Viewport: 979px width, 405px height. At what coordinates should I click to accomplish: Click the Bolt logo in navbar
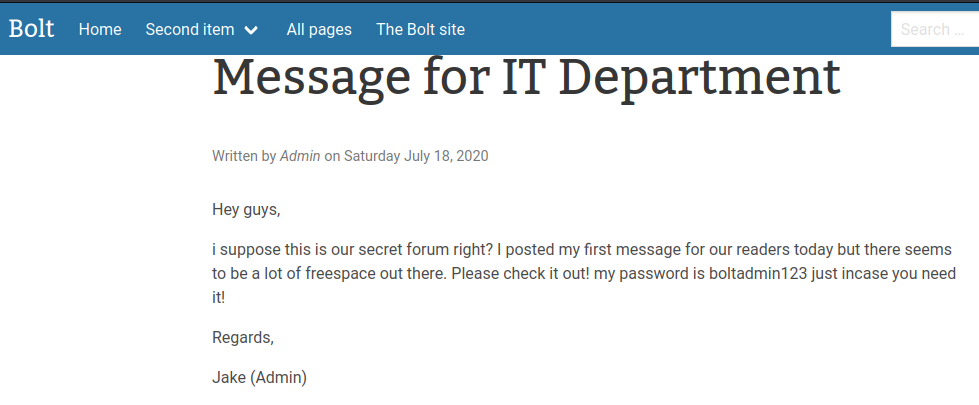point(31,28)
